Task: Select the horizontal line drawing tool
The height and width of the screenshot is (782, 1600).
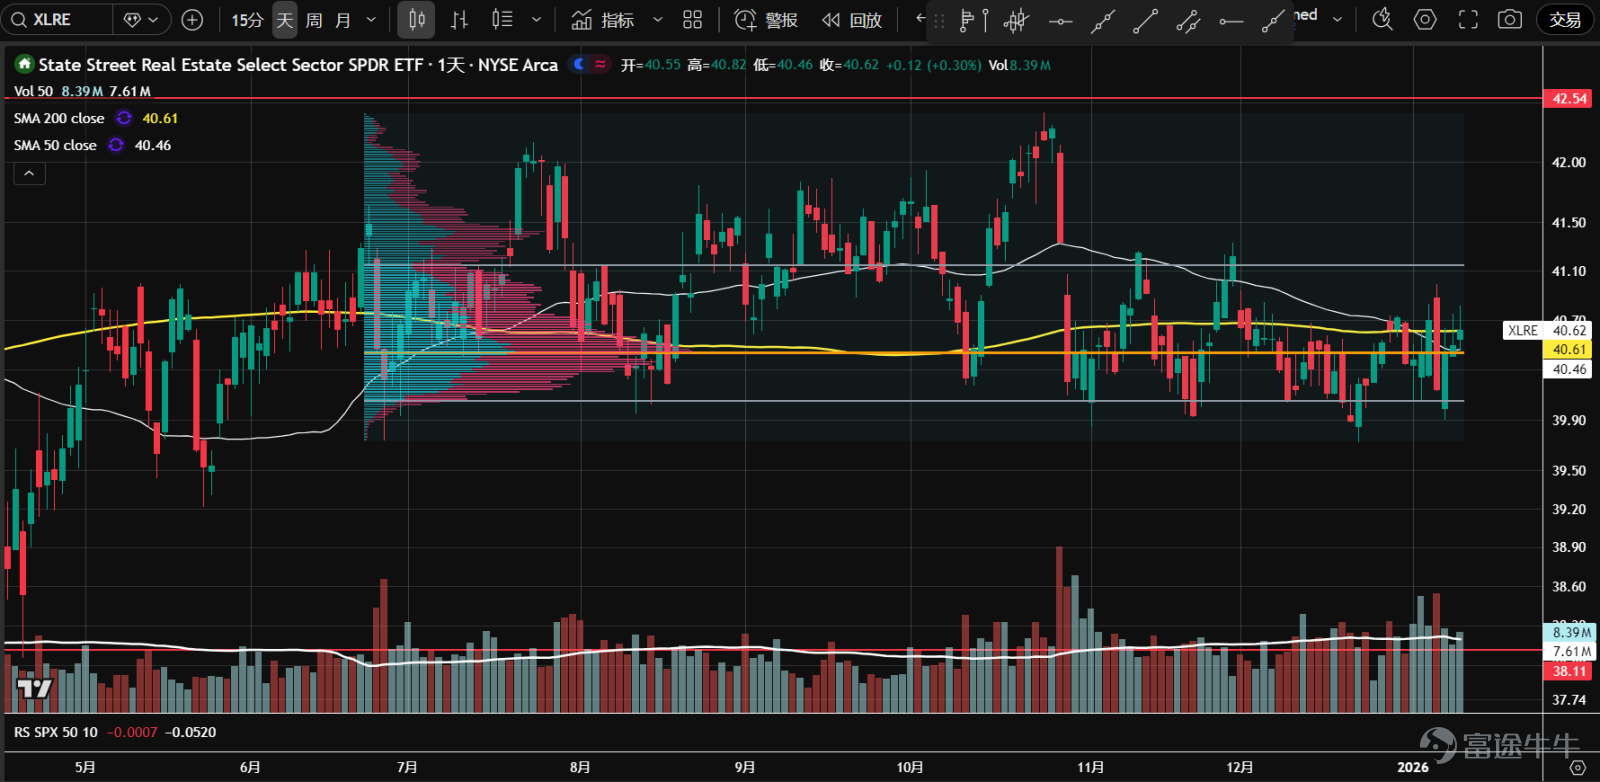Action: 1060,21
